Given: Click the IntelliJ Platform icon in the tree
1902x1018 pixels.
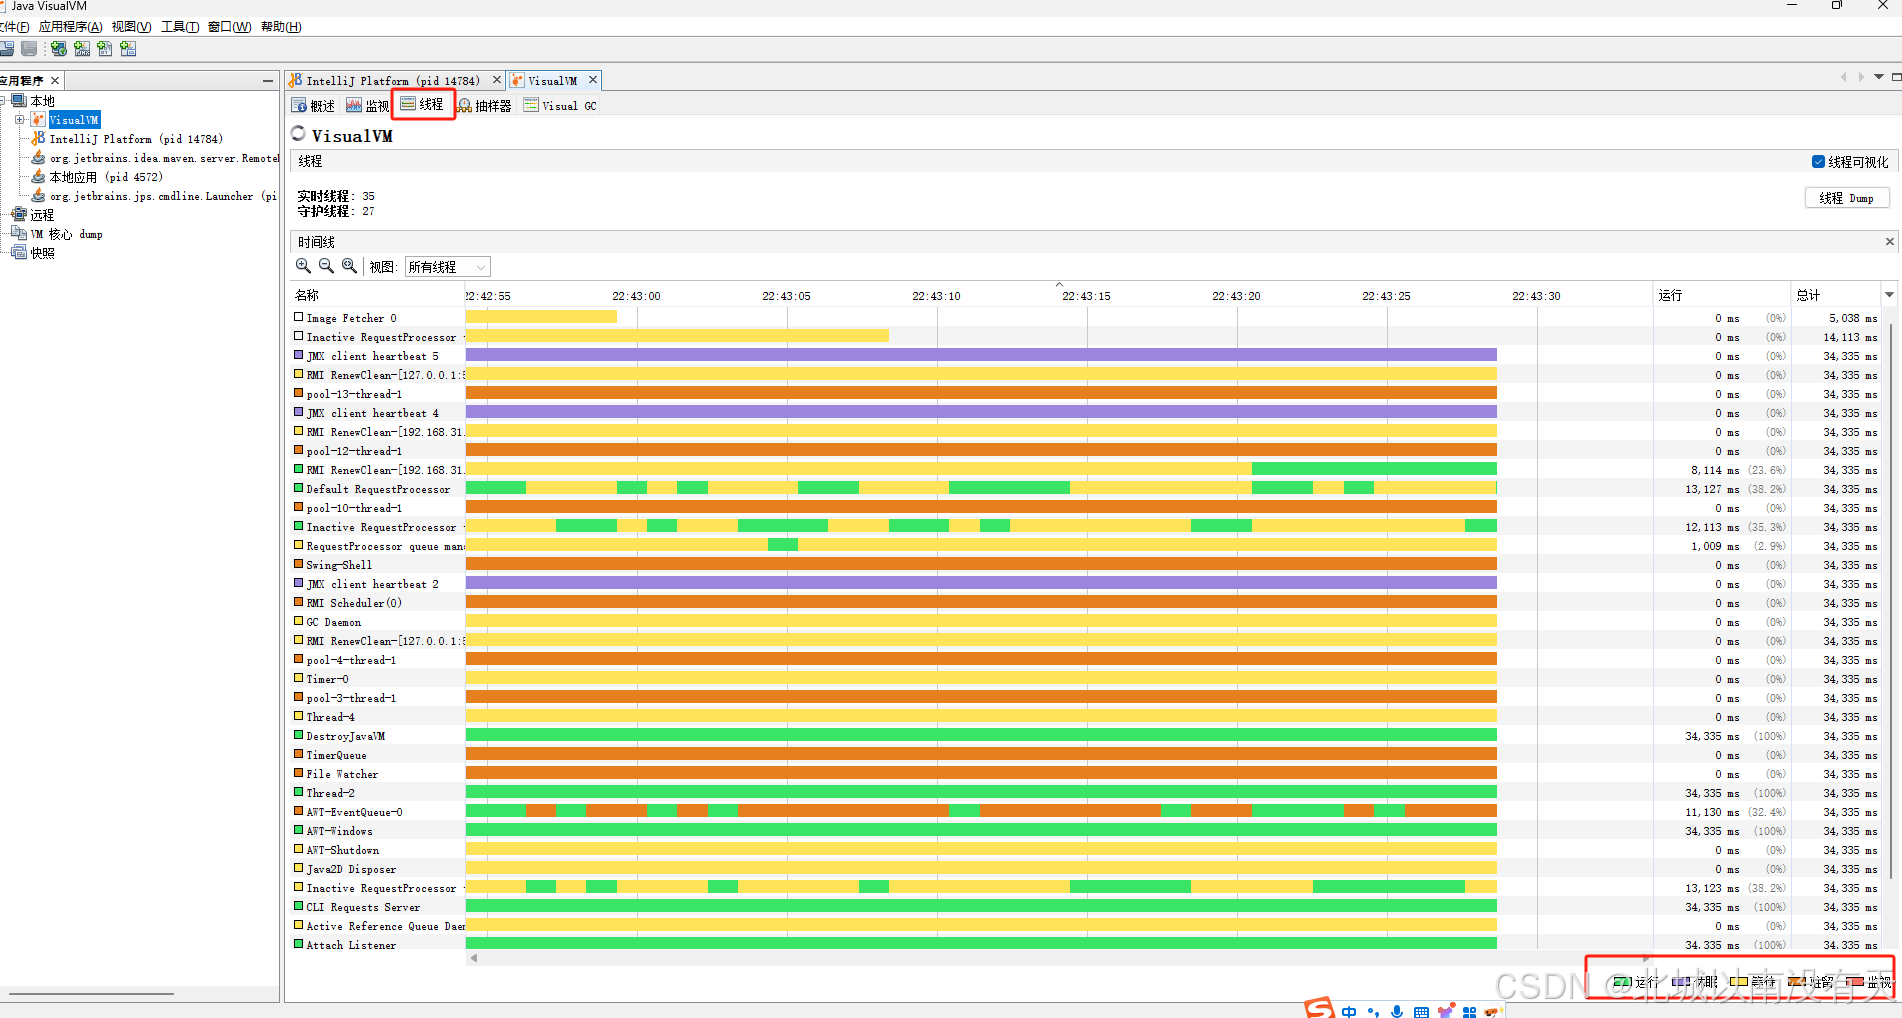Looking at the screenshot, I should coord(38,139).
